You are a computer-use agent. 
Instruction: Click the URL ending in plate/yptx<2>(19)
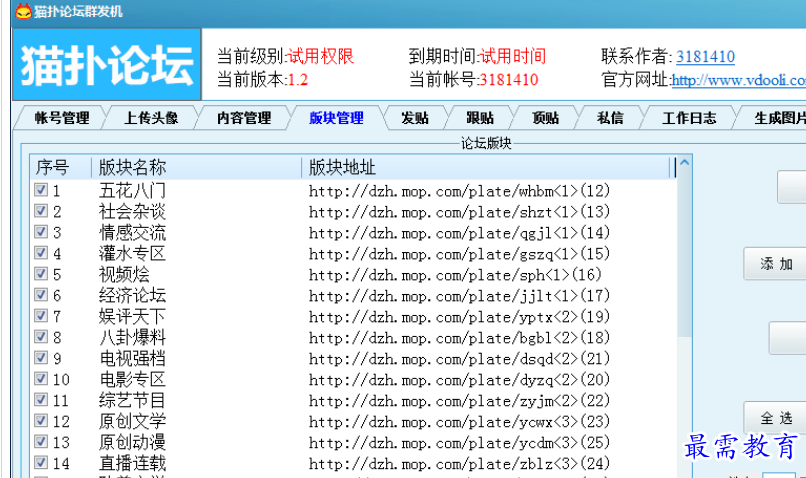pos(459,317)
